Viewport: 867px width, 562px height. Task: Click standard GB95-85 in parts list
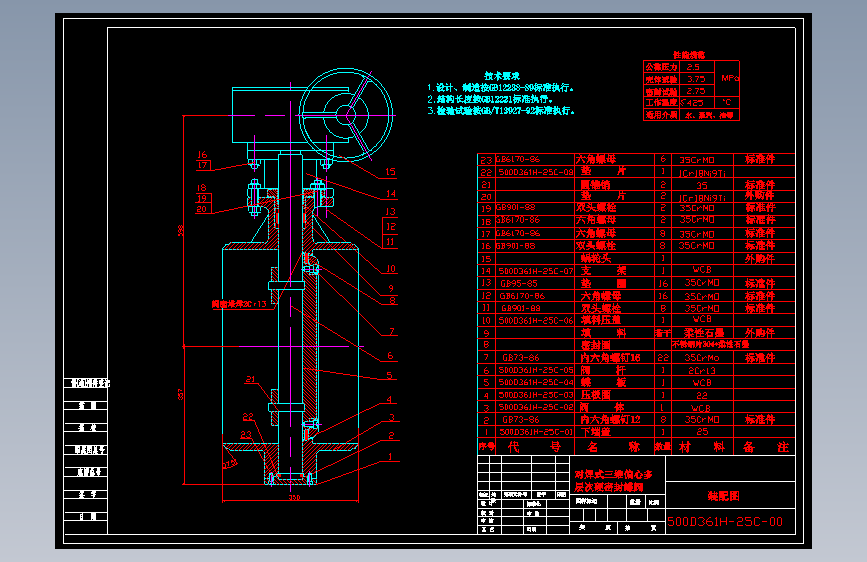pyautogui.click(x=519, y=283)
